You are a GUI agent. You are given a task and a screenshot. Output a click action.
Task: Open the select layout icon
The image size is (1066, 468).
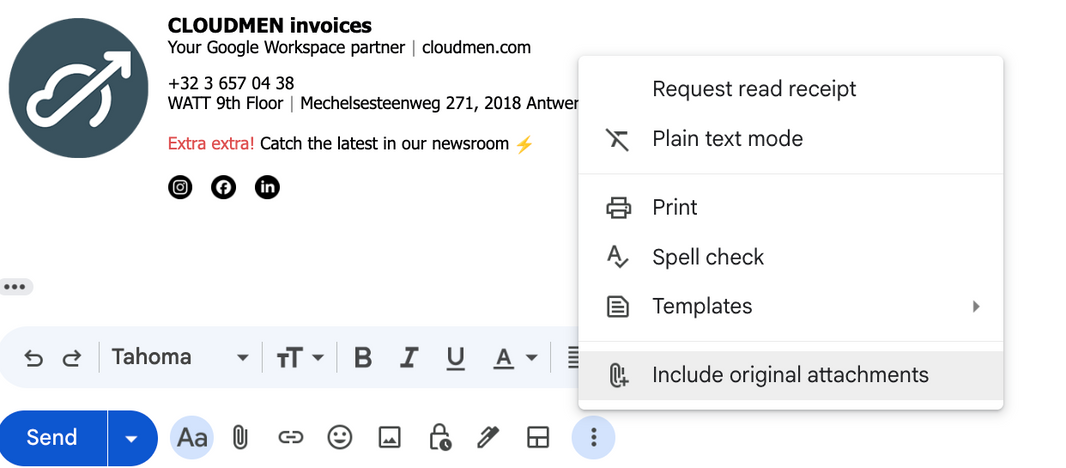538,437
